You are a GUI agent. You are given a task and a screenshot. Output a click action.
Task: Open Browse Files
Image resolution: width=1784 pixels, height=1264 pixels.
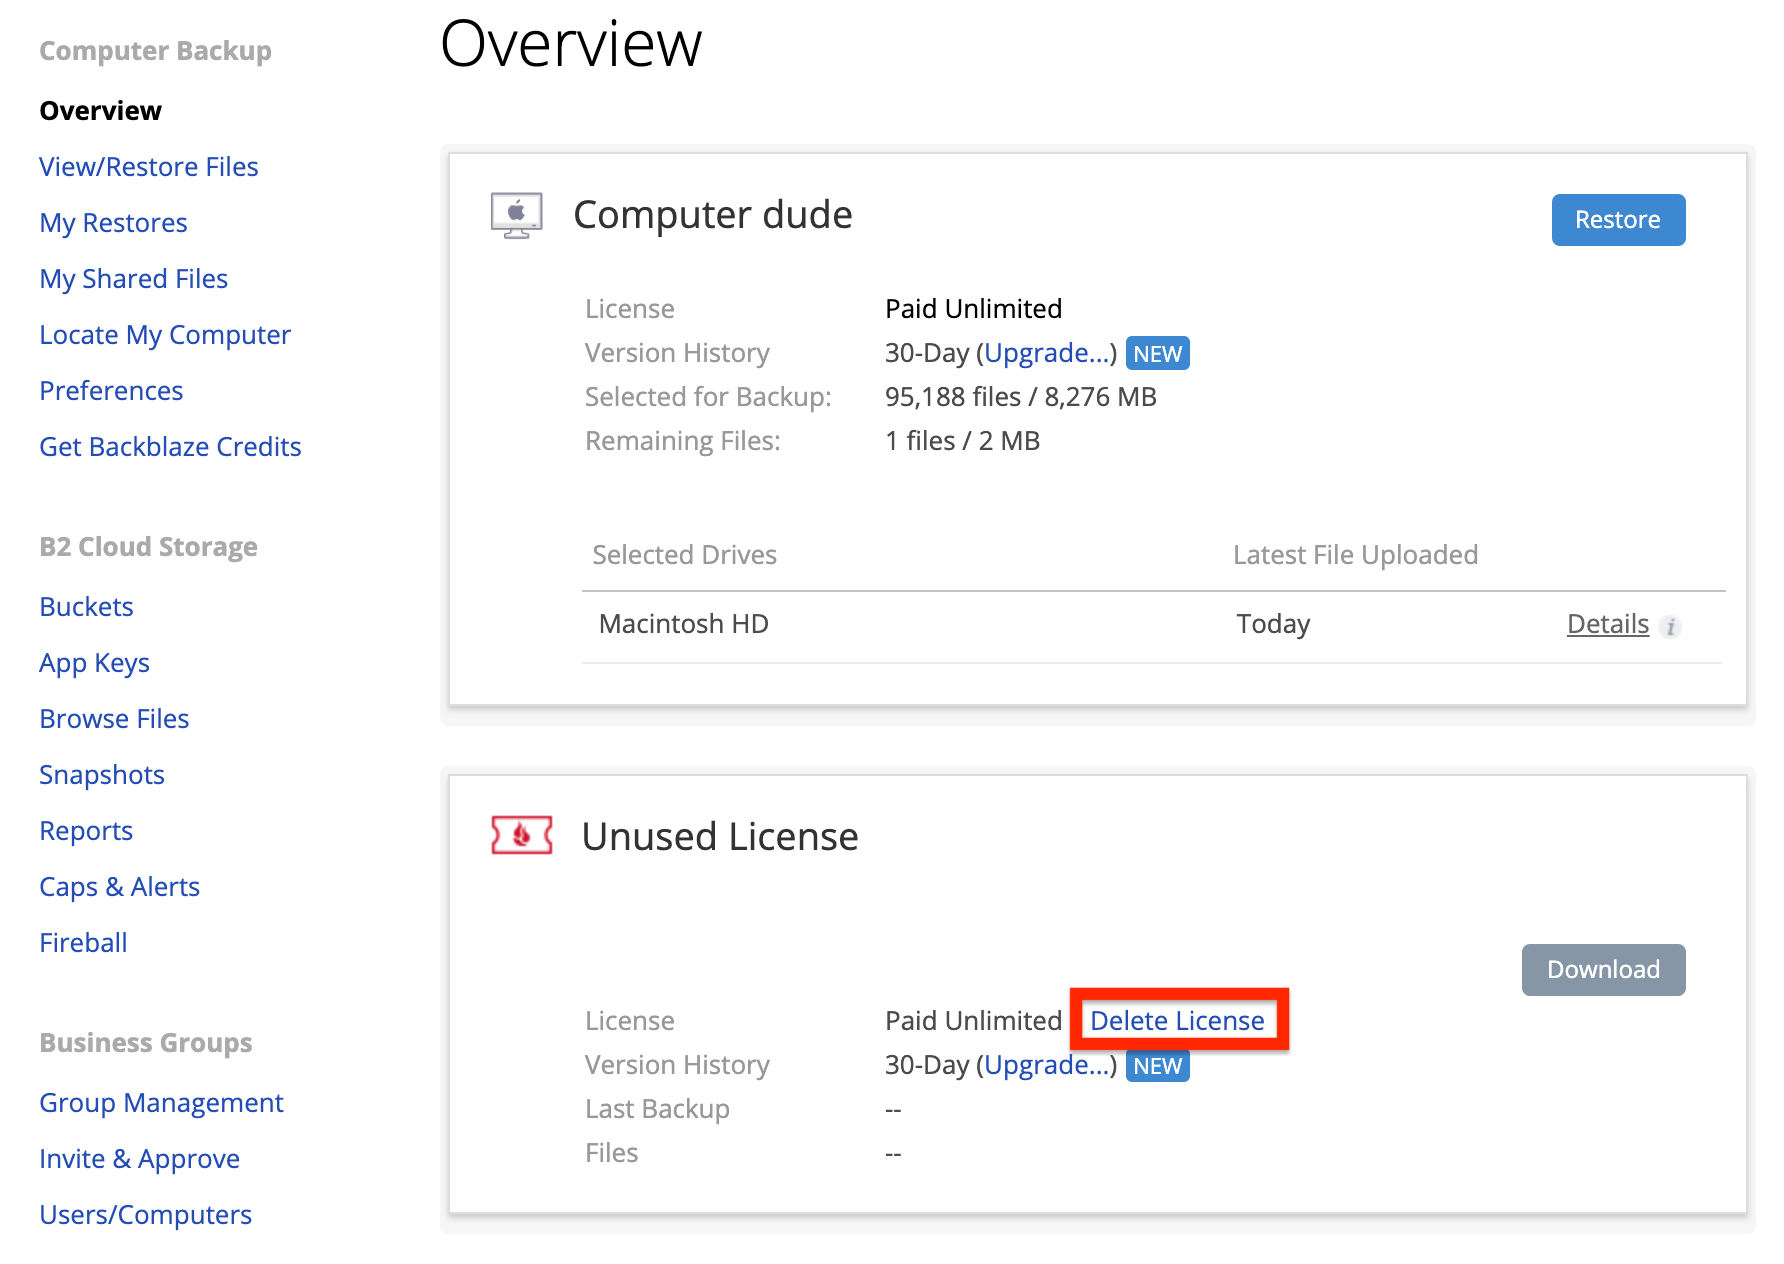114,719
